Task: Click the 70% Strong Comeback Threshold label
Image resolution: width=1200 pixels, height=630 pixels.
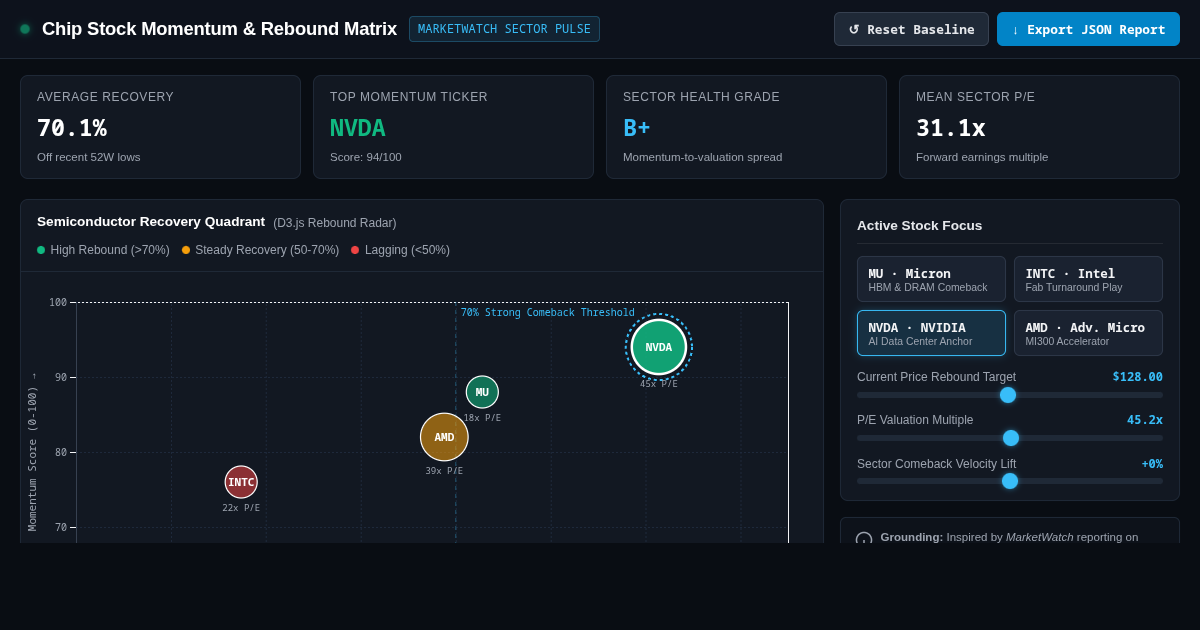Action: (x=547, y=313)
